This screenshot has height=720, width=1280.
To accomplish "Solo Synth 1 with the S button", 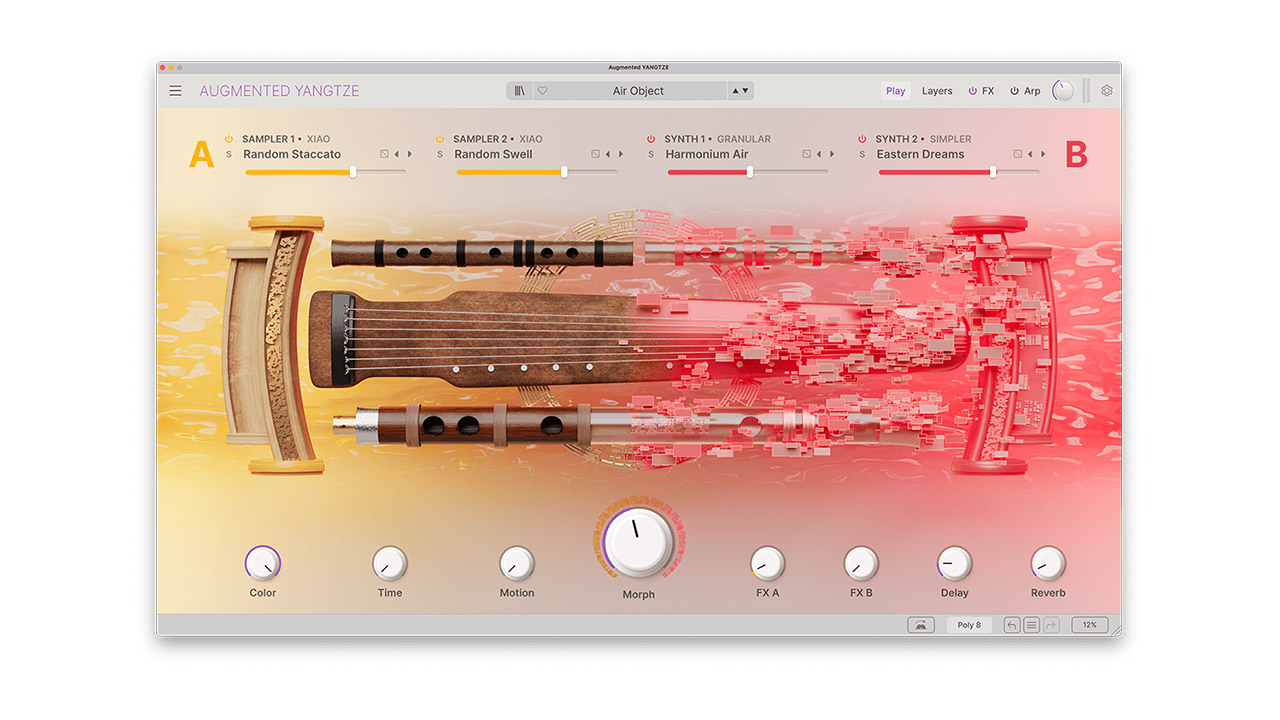I will (x=651, y=154).
